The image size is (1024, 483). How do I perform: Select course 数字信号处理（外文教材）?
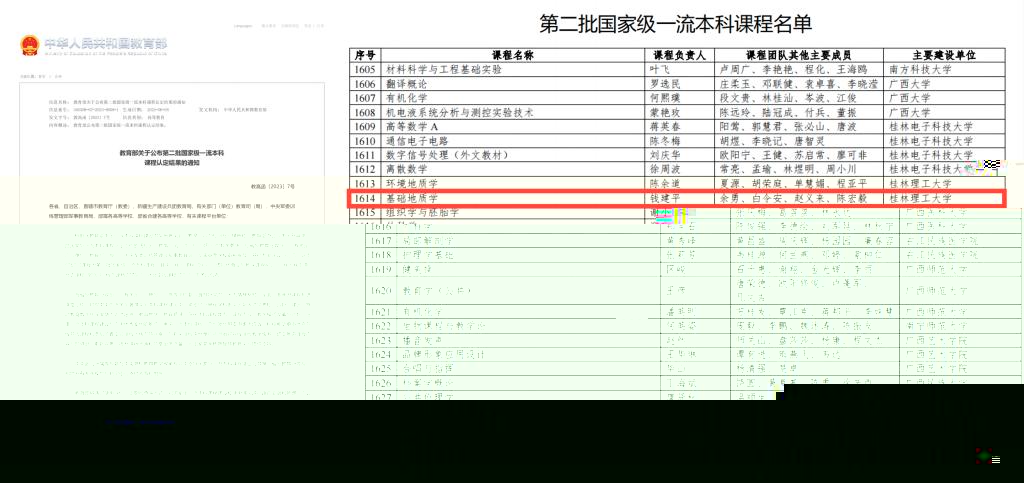tap(447, 155)
